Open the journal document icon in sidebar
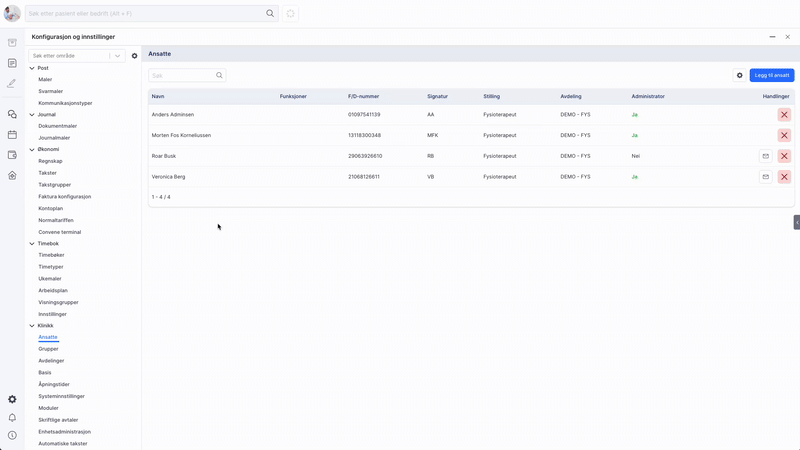This screenshot has width=800, height=450. (12, 63)
